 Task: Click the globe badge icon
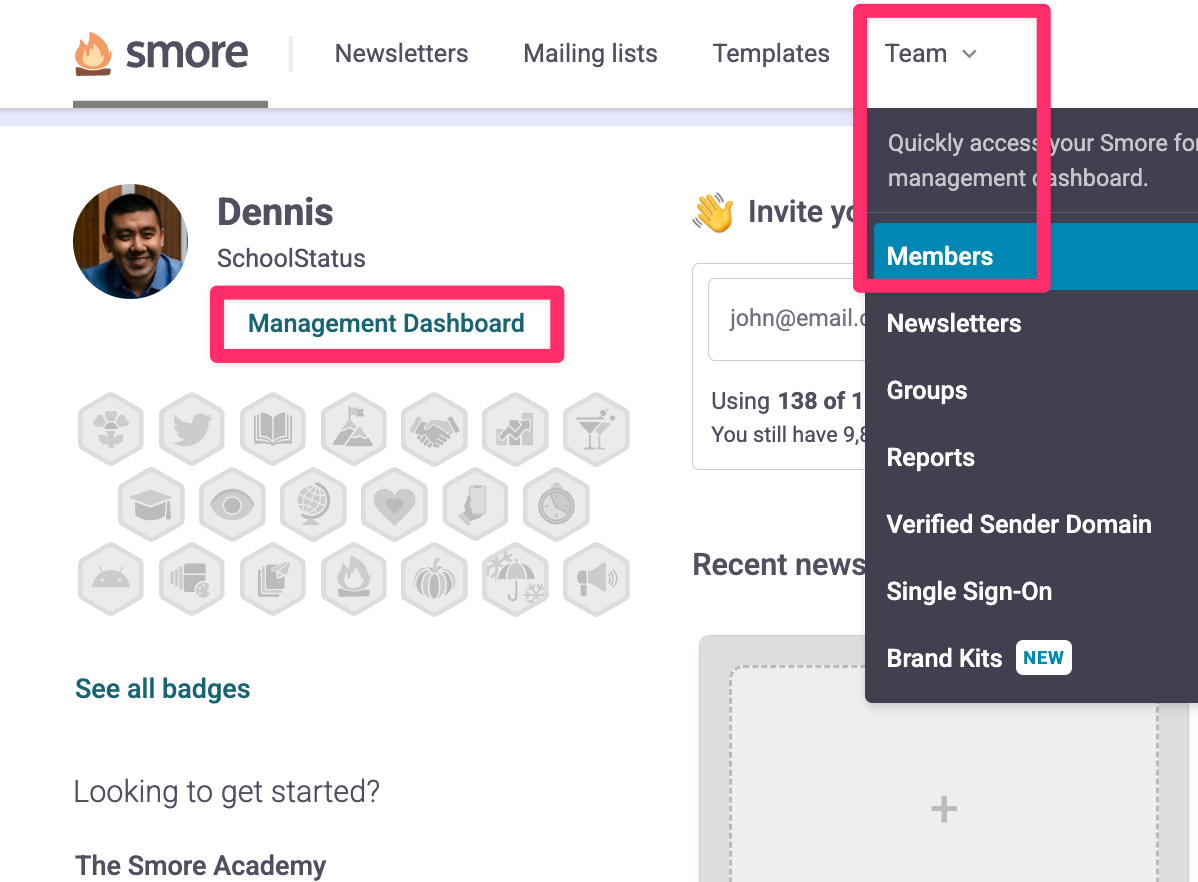click(313, 505)
